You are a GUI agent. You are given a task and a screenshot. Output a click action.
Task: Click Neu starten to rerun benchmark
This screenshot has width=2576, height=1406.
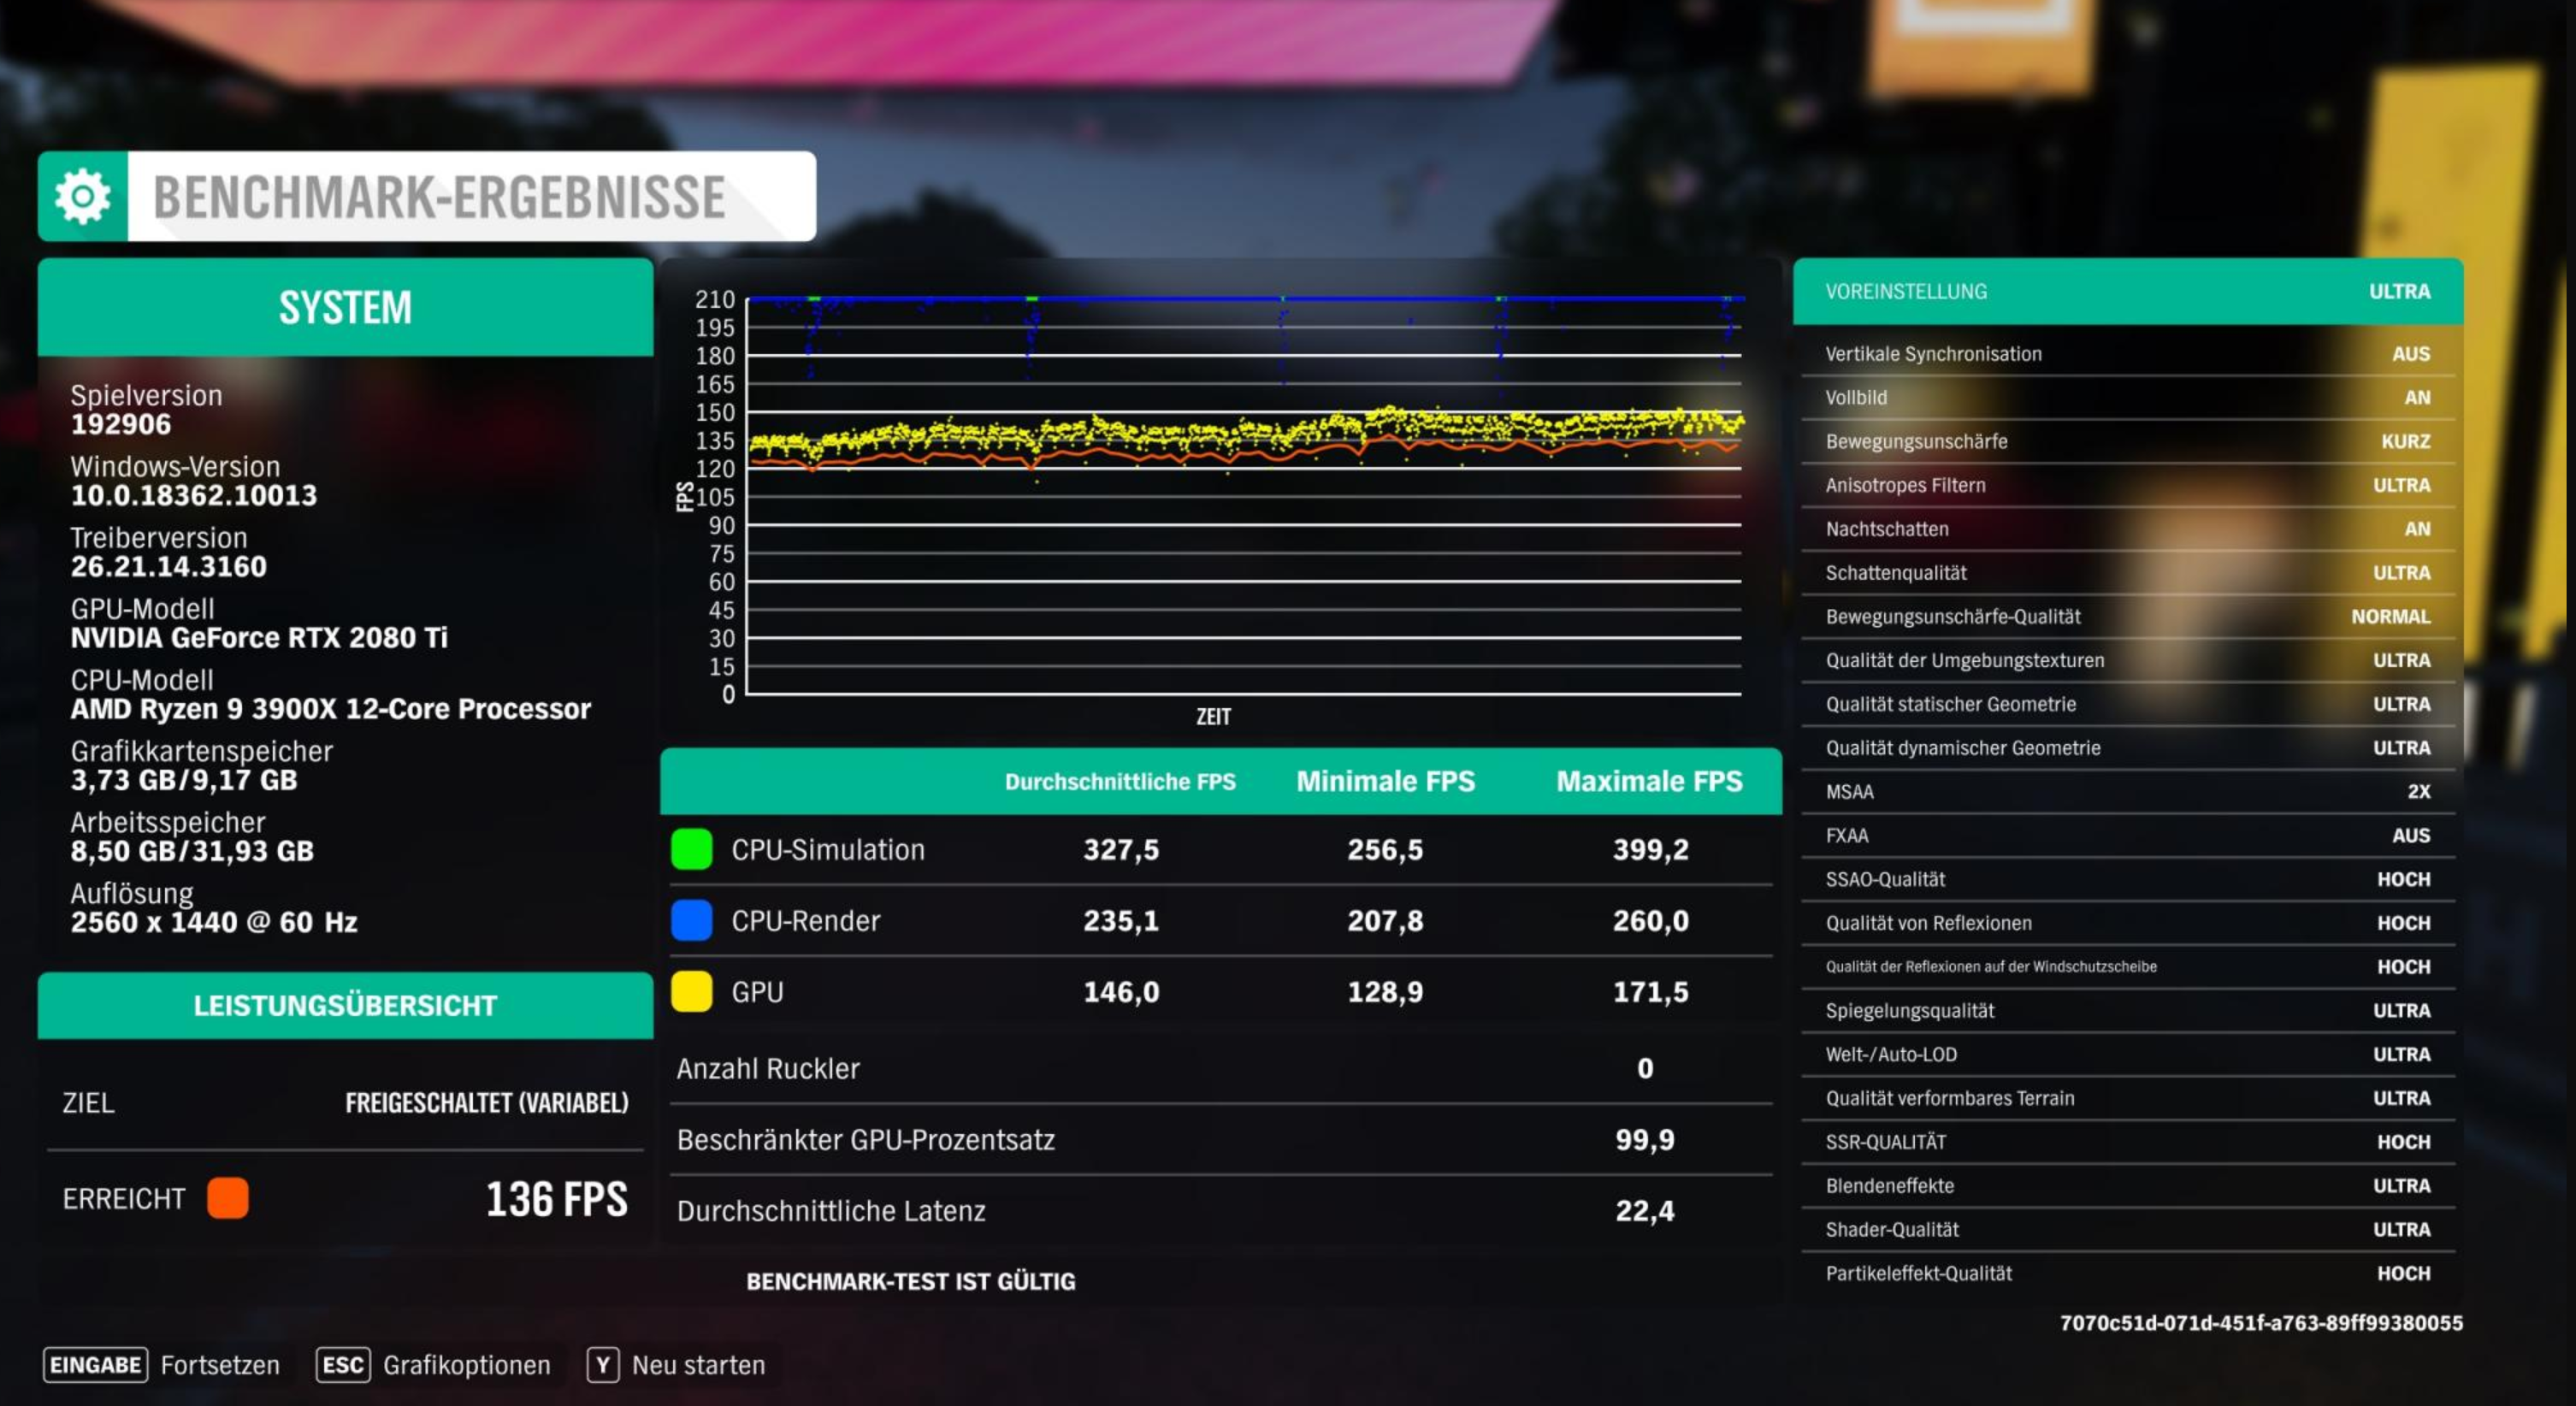click(697, 1365)
